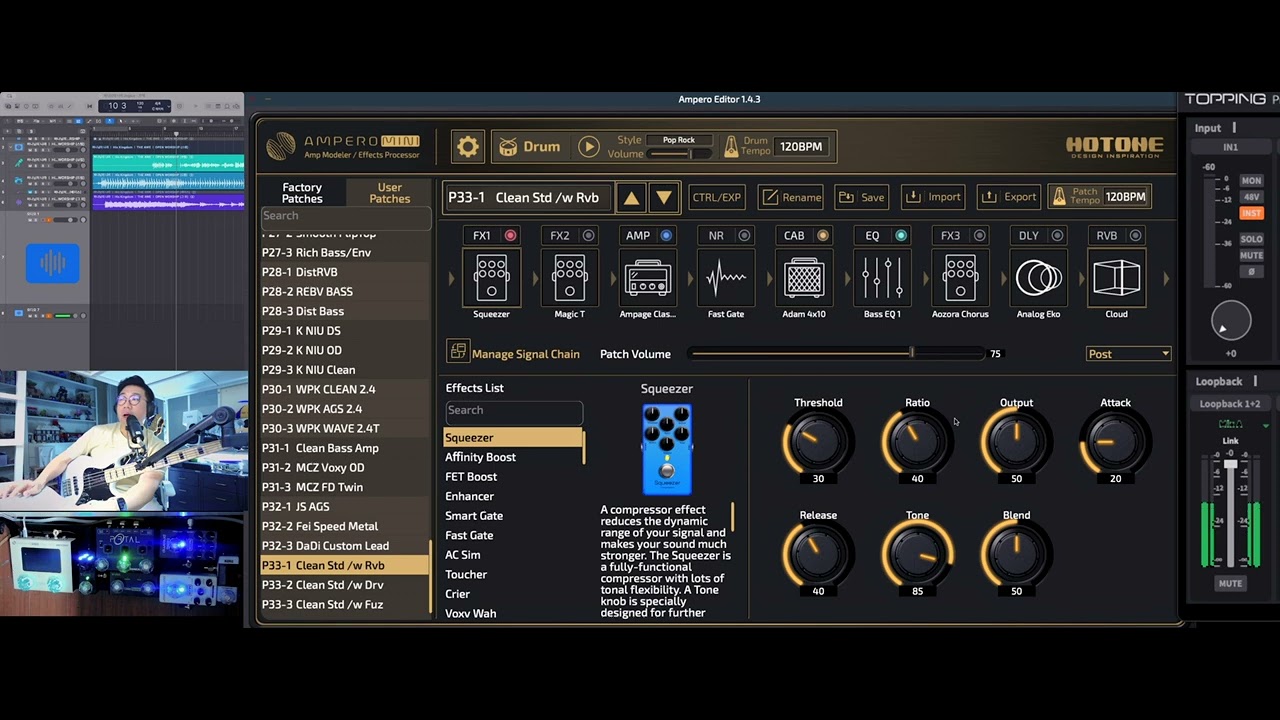Click the Export button
This screenshot has width=1280, height=720.
[x=1008, y=197]
